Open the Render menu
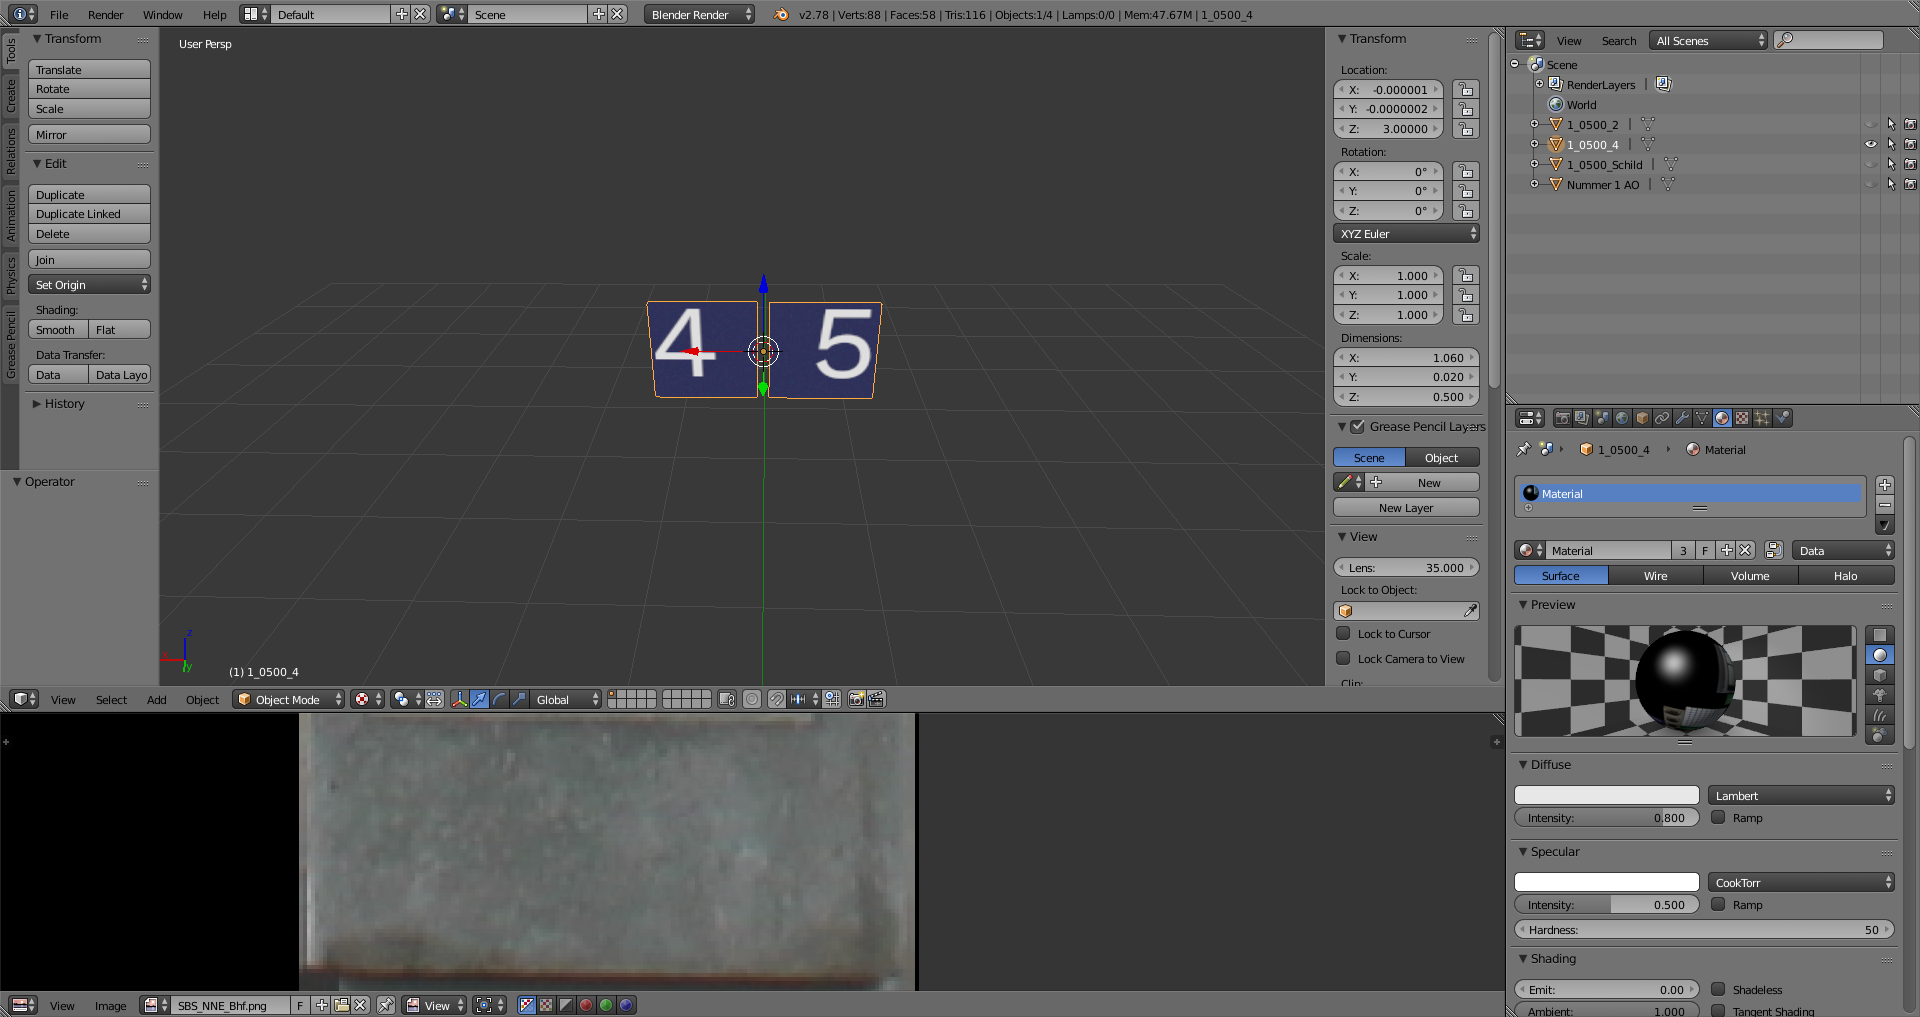The height and width of the screenshot is (1017, 1920). click(x=105, y=14)
